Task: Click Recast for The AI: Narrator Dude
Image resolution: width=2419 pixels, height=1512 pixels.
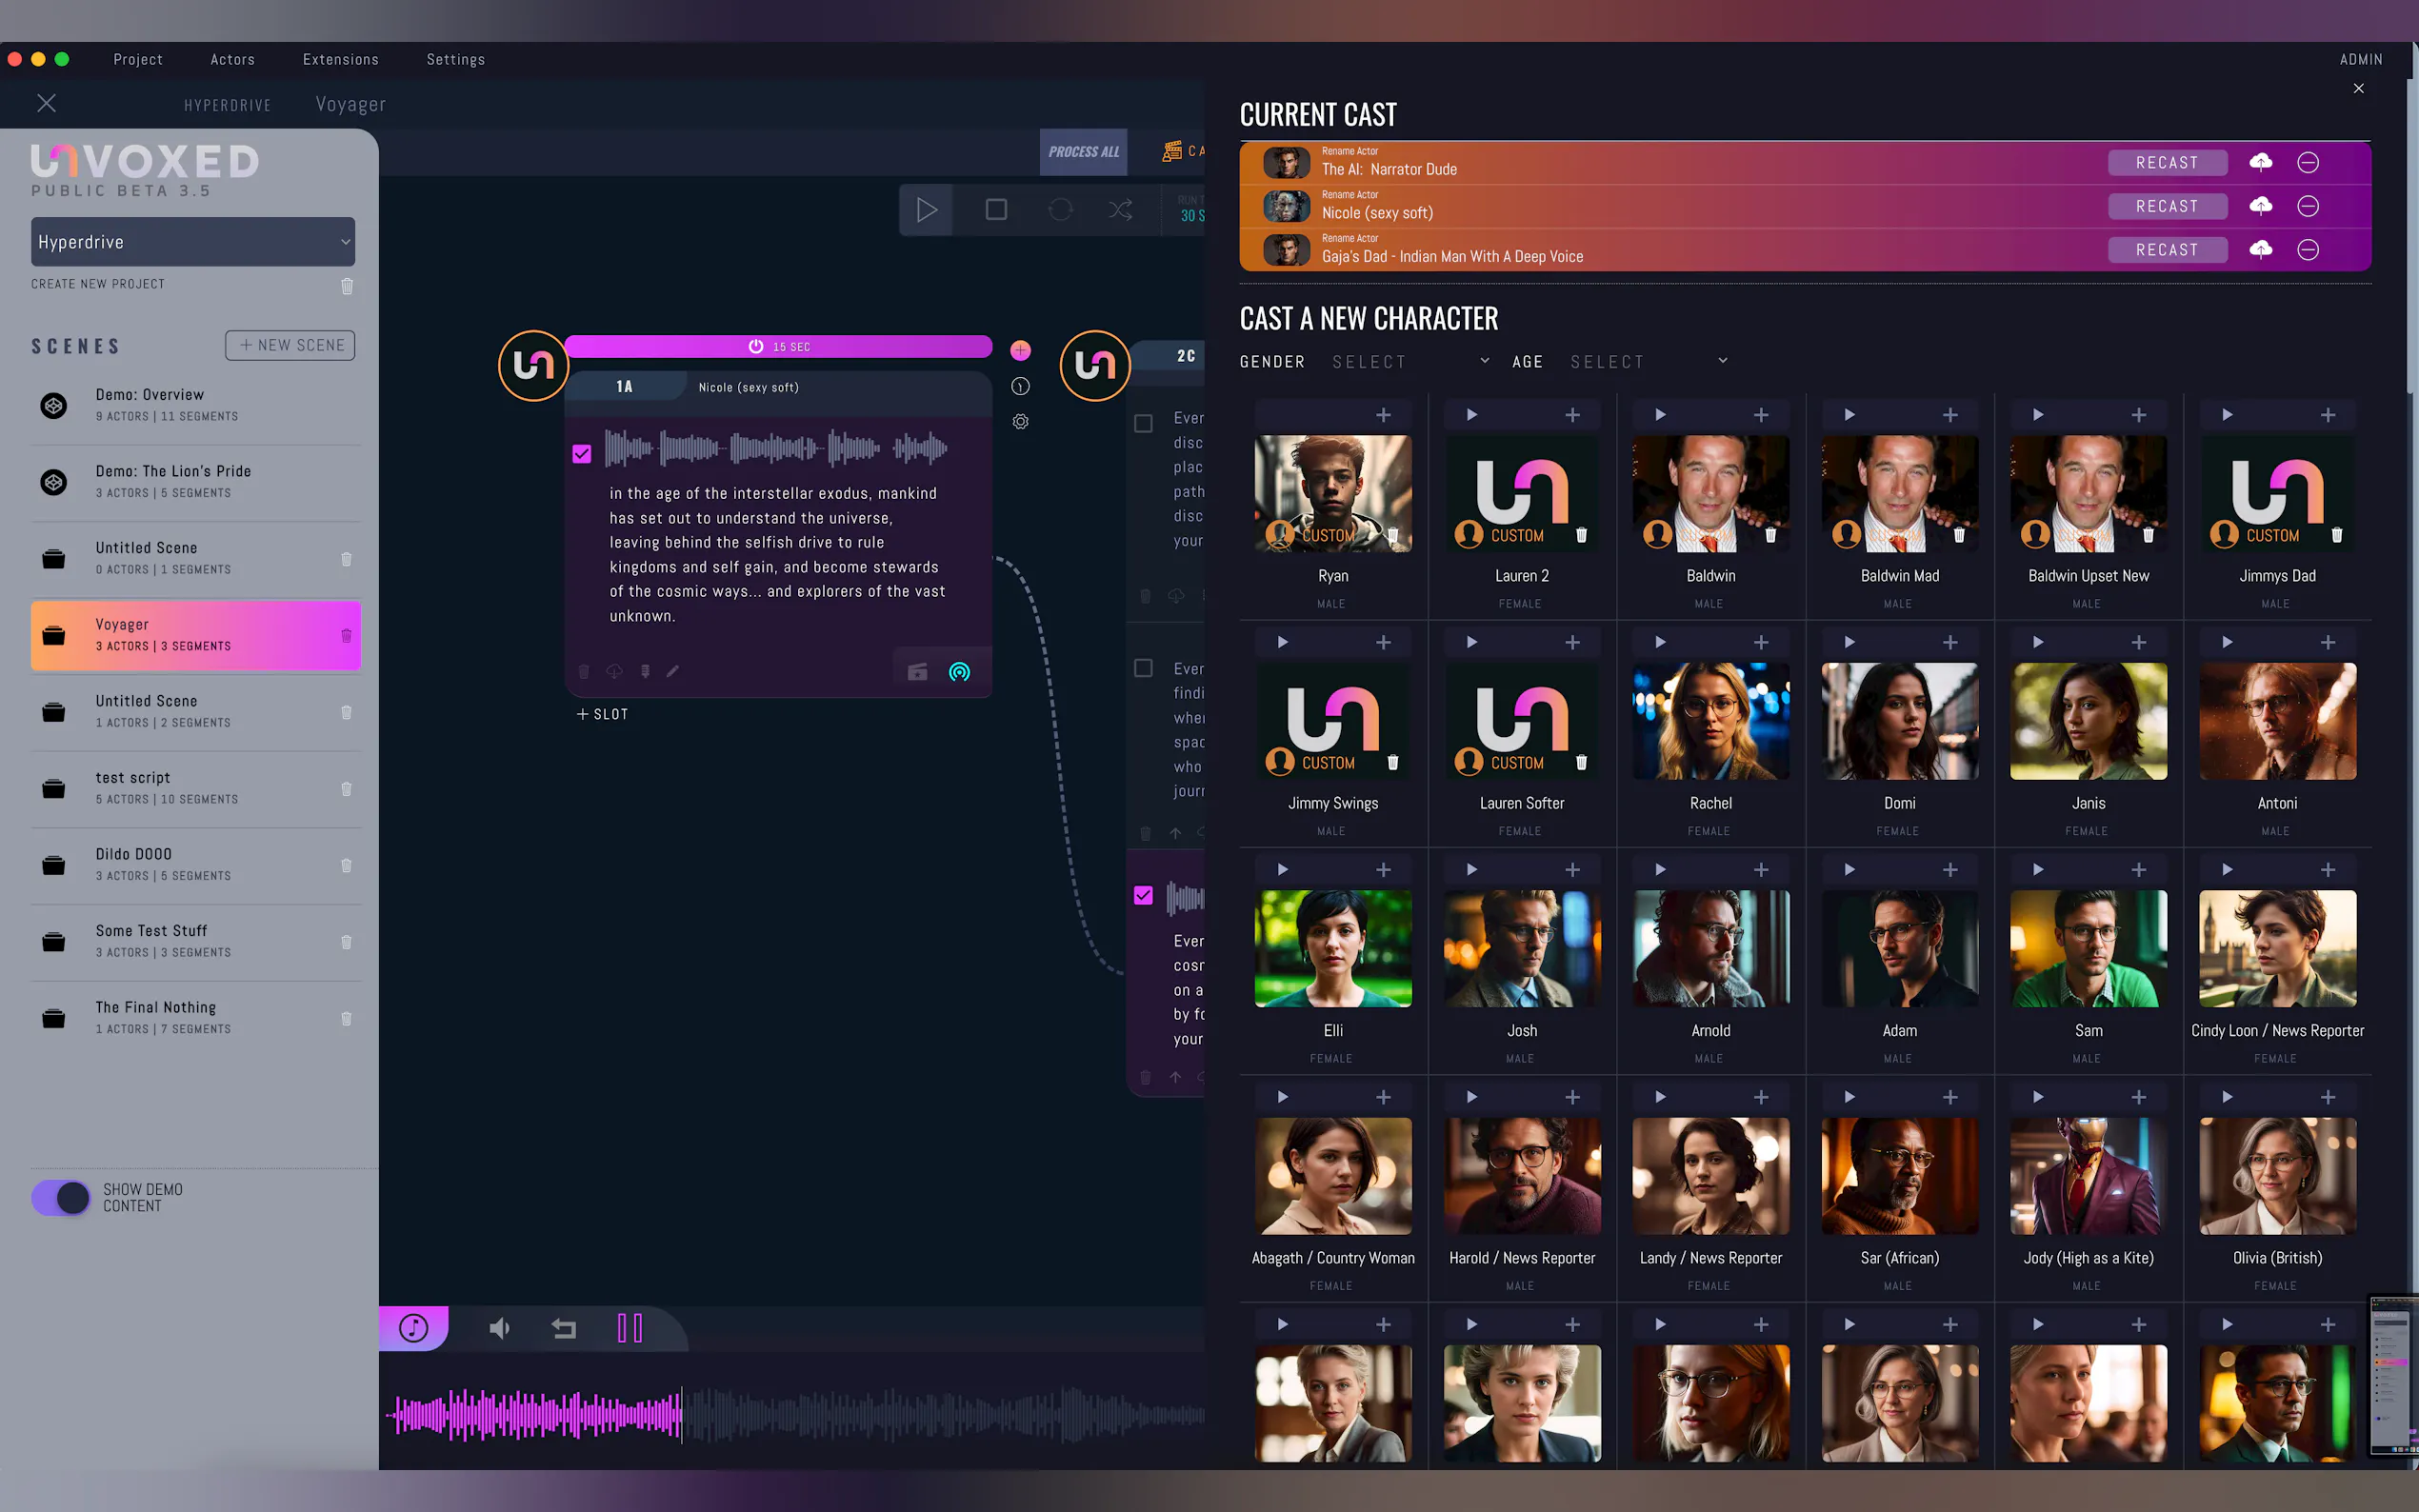Action: [2167, 163]
